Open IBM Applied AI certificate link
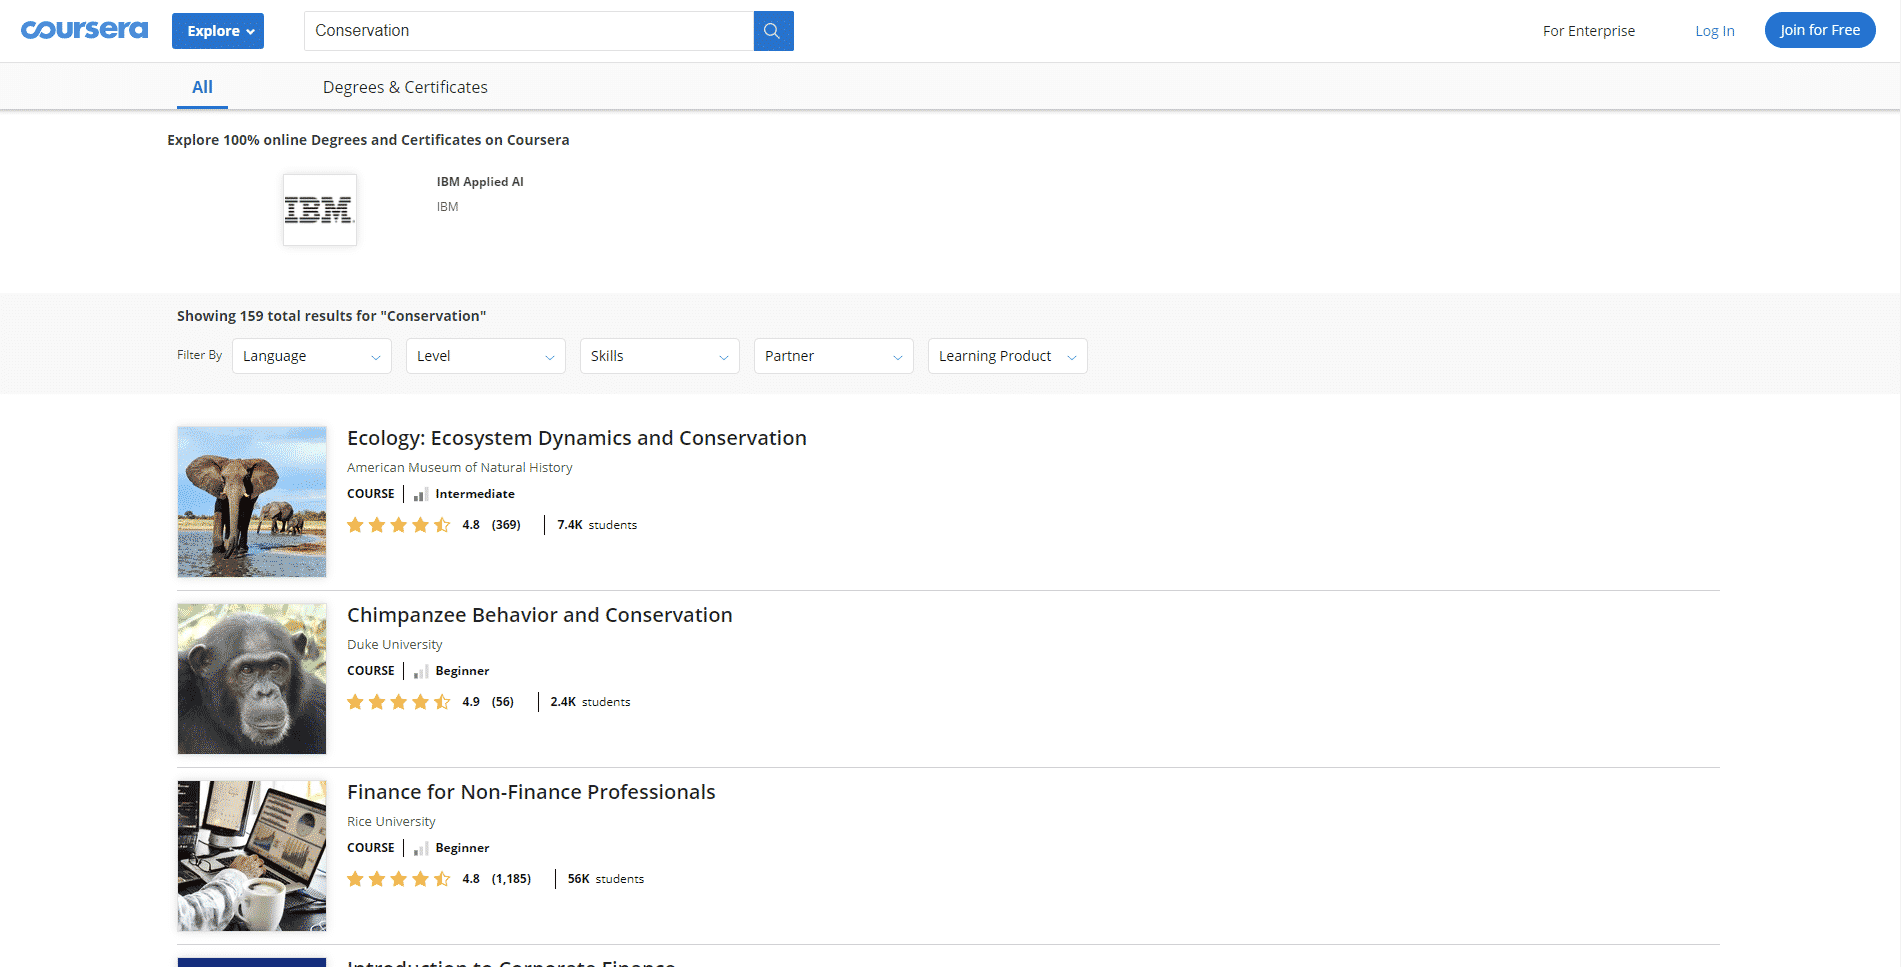 480,182
